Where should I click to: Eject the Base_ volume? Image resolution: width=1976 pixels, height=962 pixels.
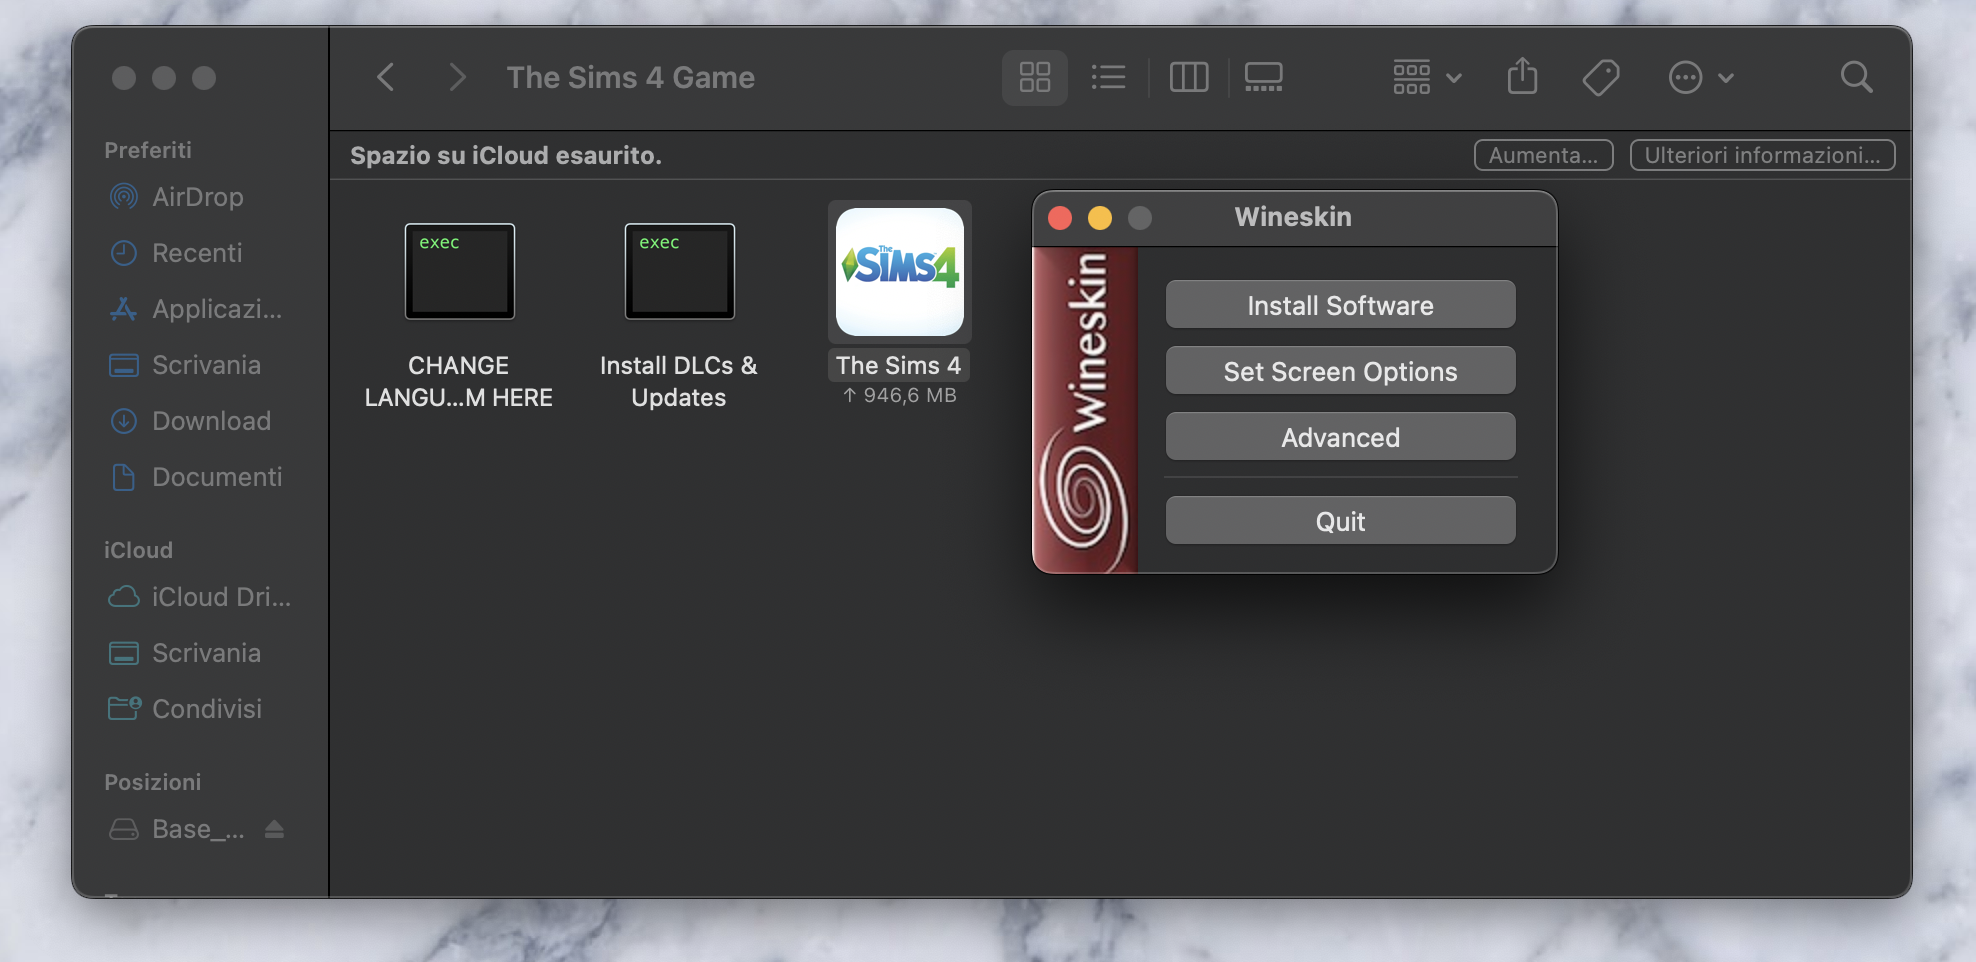click(274, 829)
